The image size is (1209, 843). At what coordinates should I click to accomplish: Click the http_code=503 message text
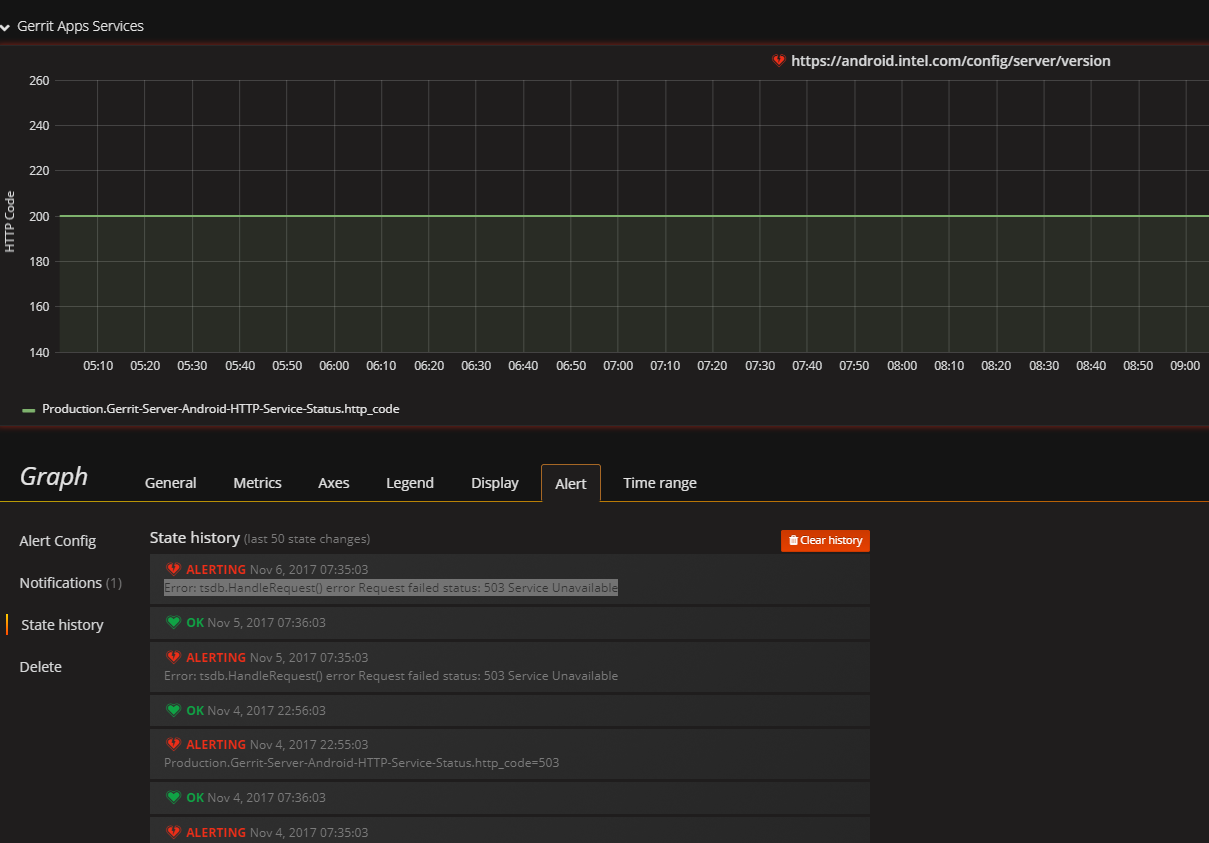click(361, 763)
